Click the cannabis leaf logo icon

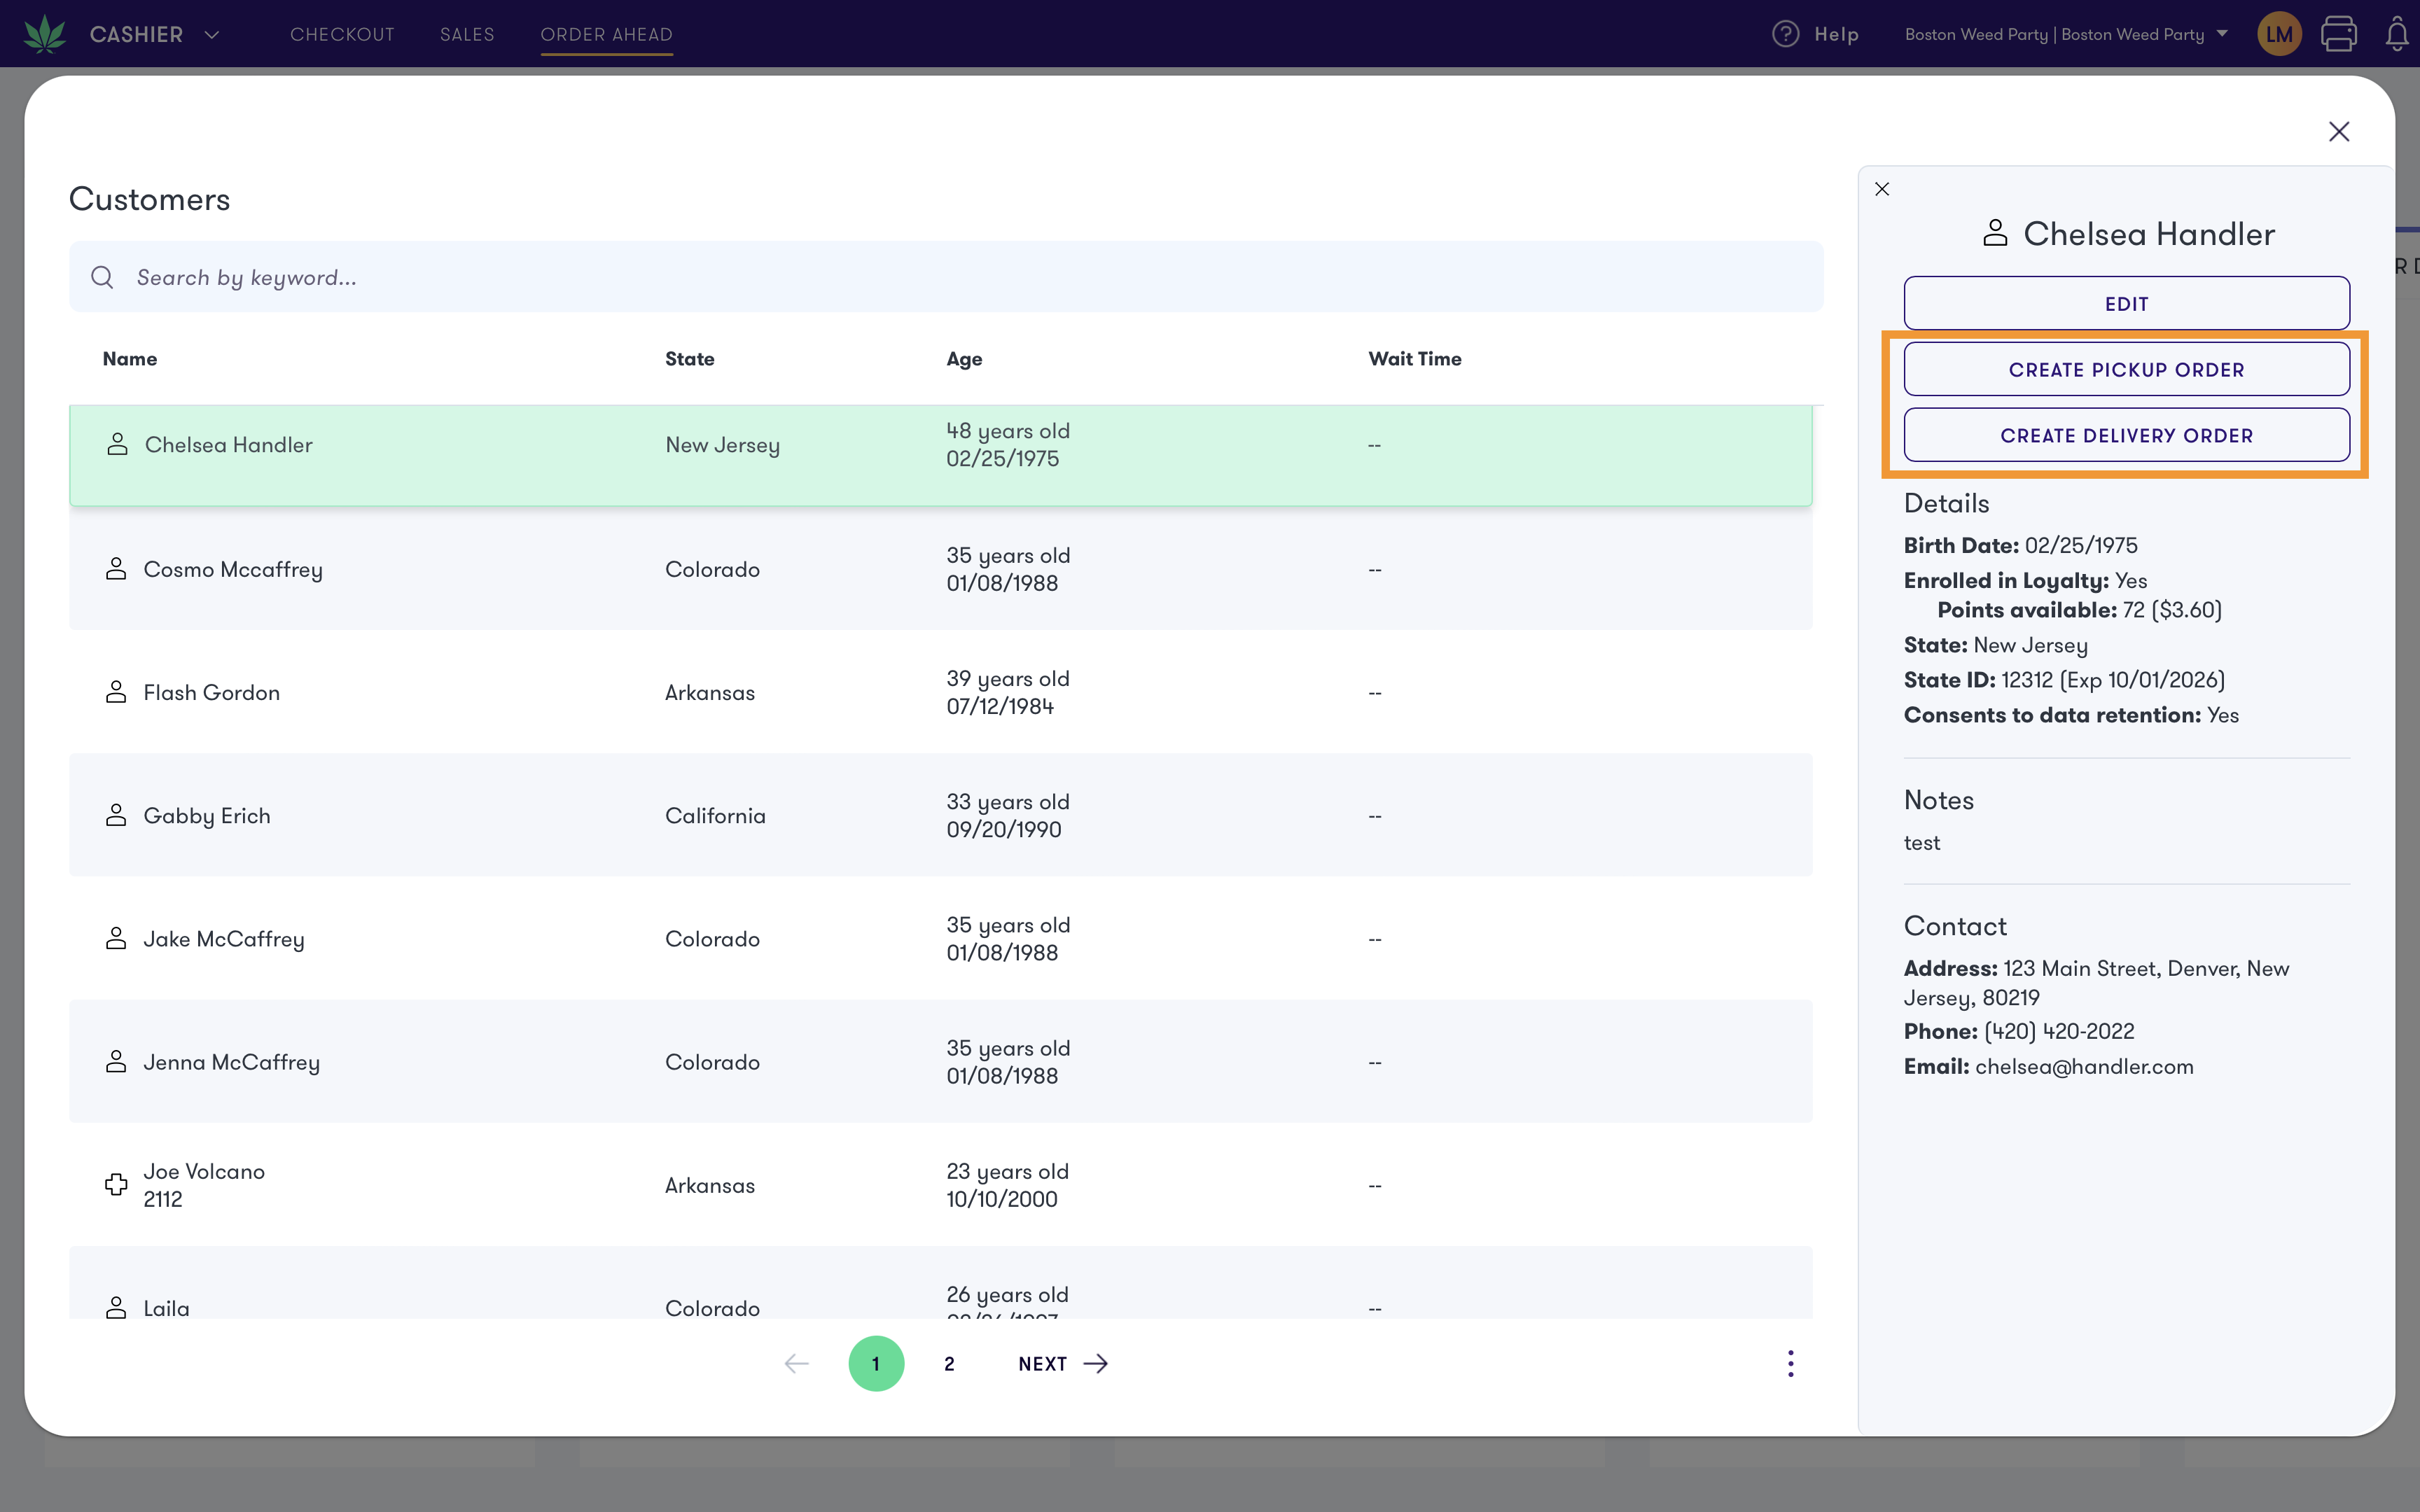coord(45,34)
